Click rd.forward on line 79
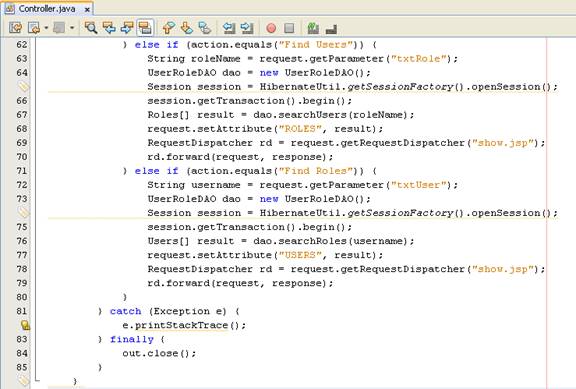 [x=180, y=283]
